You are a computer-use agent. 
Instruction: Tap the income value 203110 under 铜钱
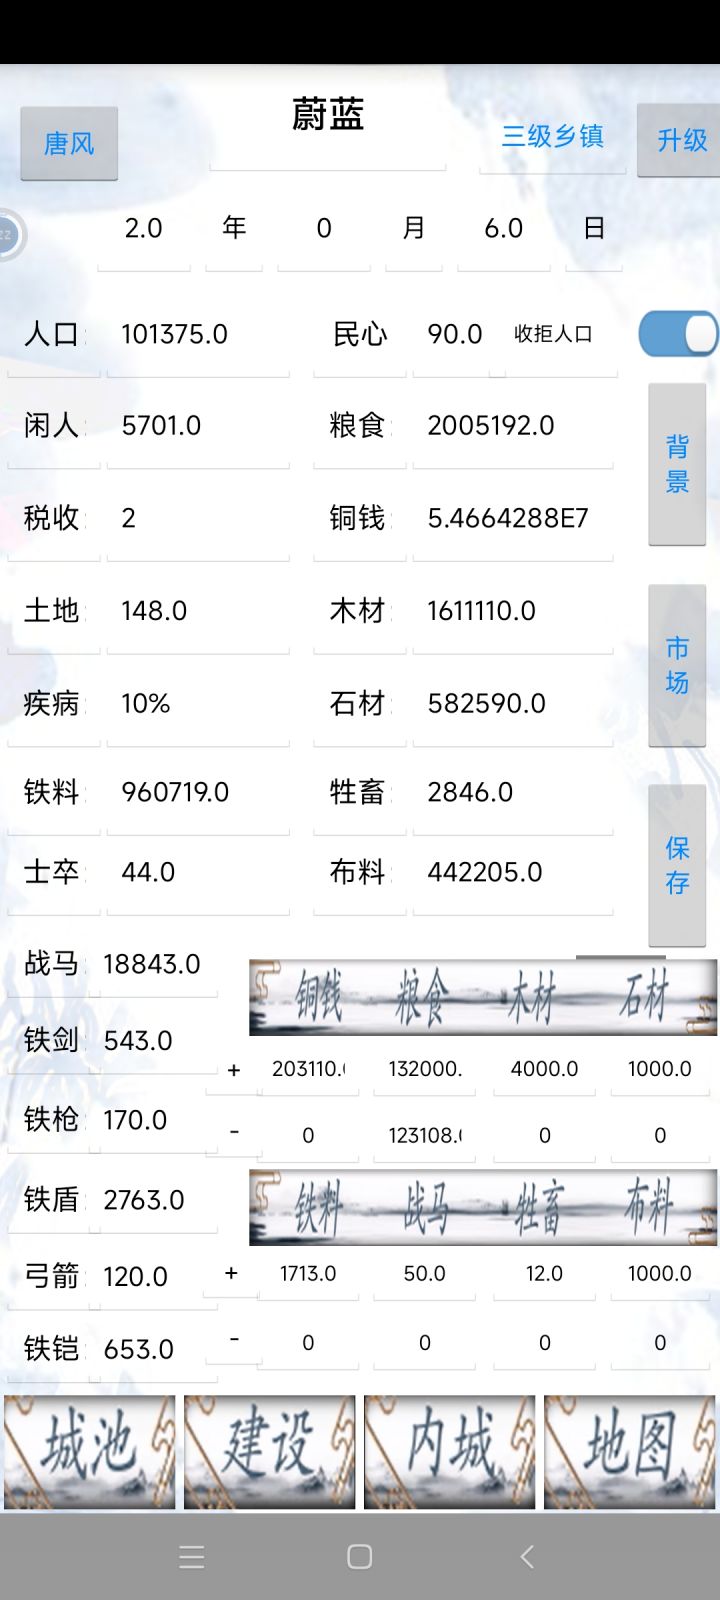(x=308, y=1069)
